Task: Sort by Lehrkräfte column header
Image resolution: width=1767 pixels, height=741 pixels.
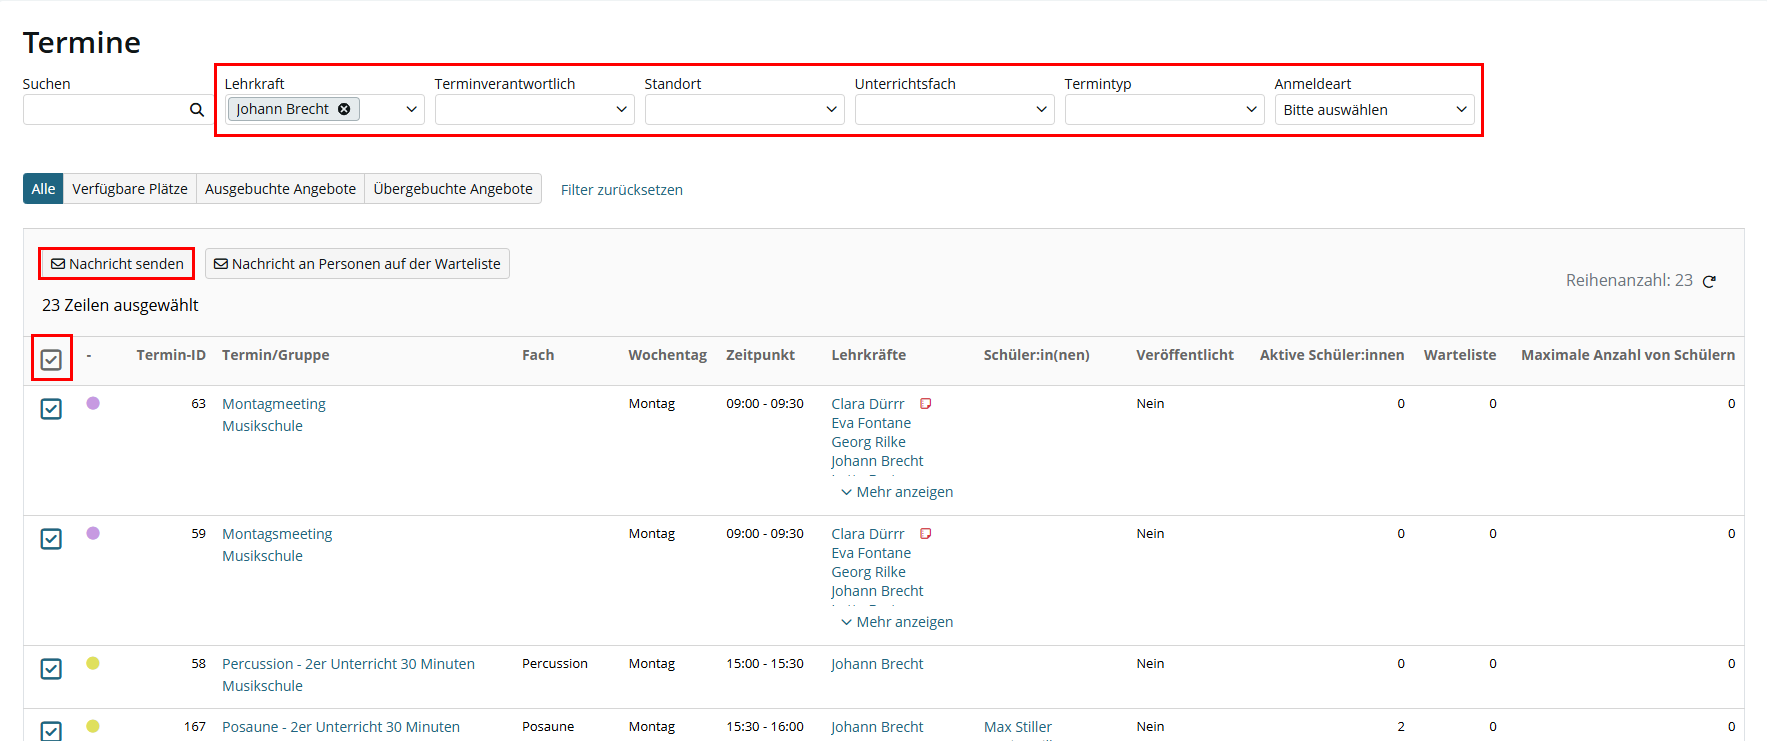Action: point(868,355)
